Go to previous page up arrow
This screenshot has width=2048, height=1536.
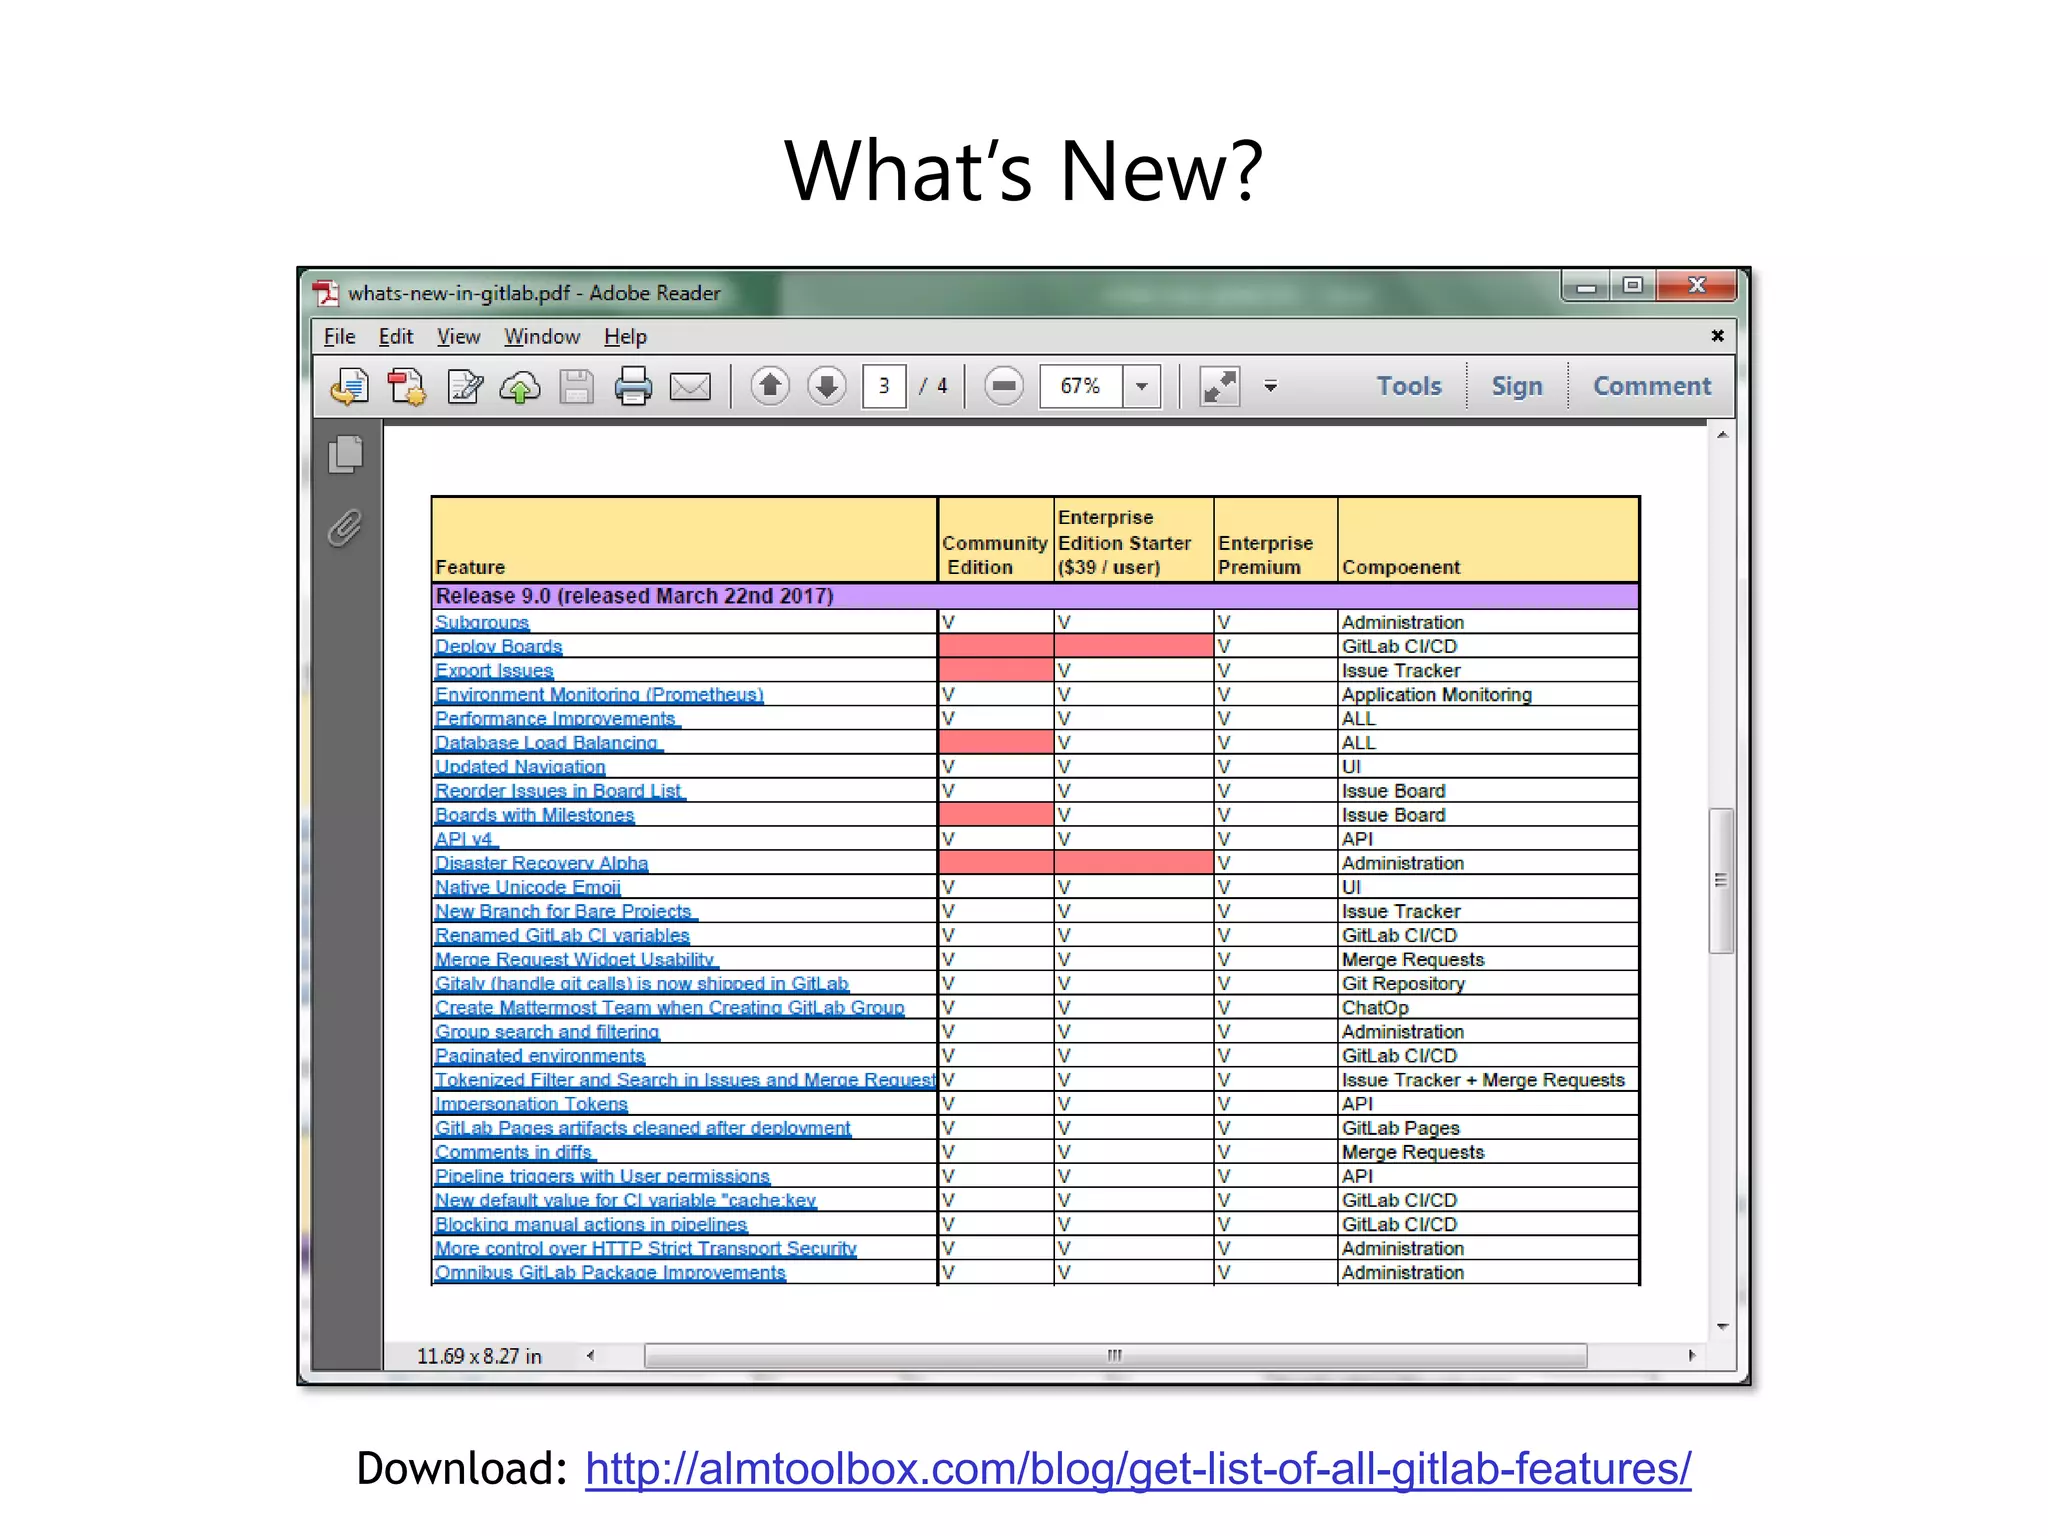pyautogui.click(x=770, y=386)
